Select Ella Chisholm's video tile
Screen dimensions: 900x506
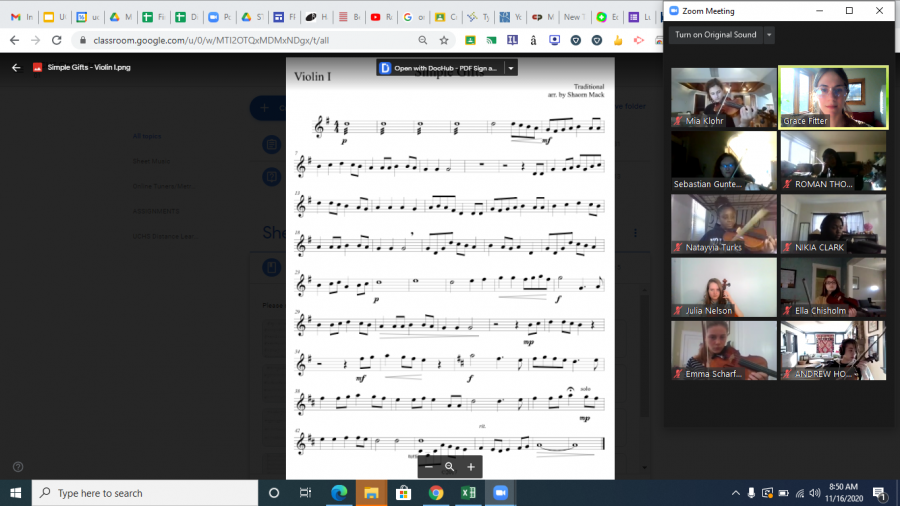pos(833,287)
